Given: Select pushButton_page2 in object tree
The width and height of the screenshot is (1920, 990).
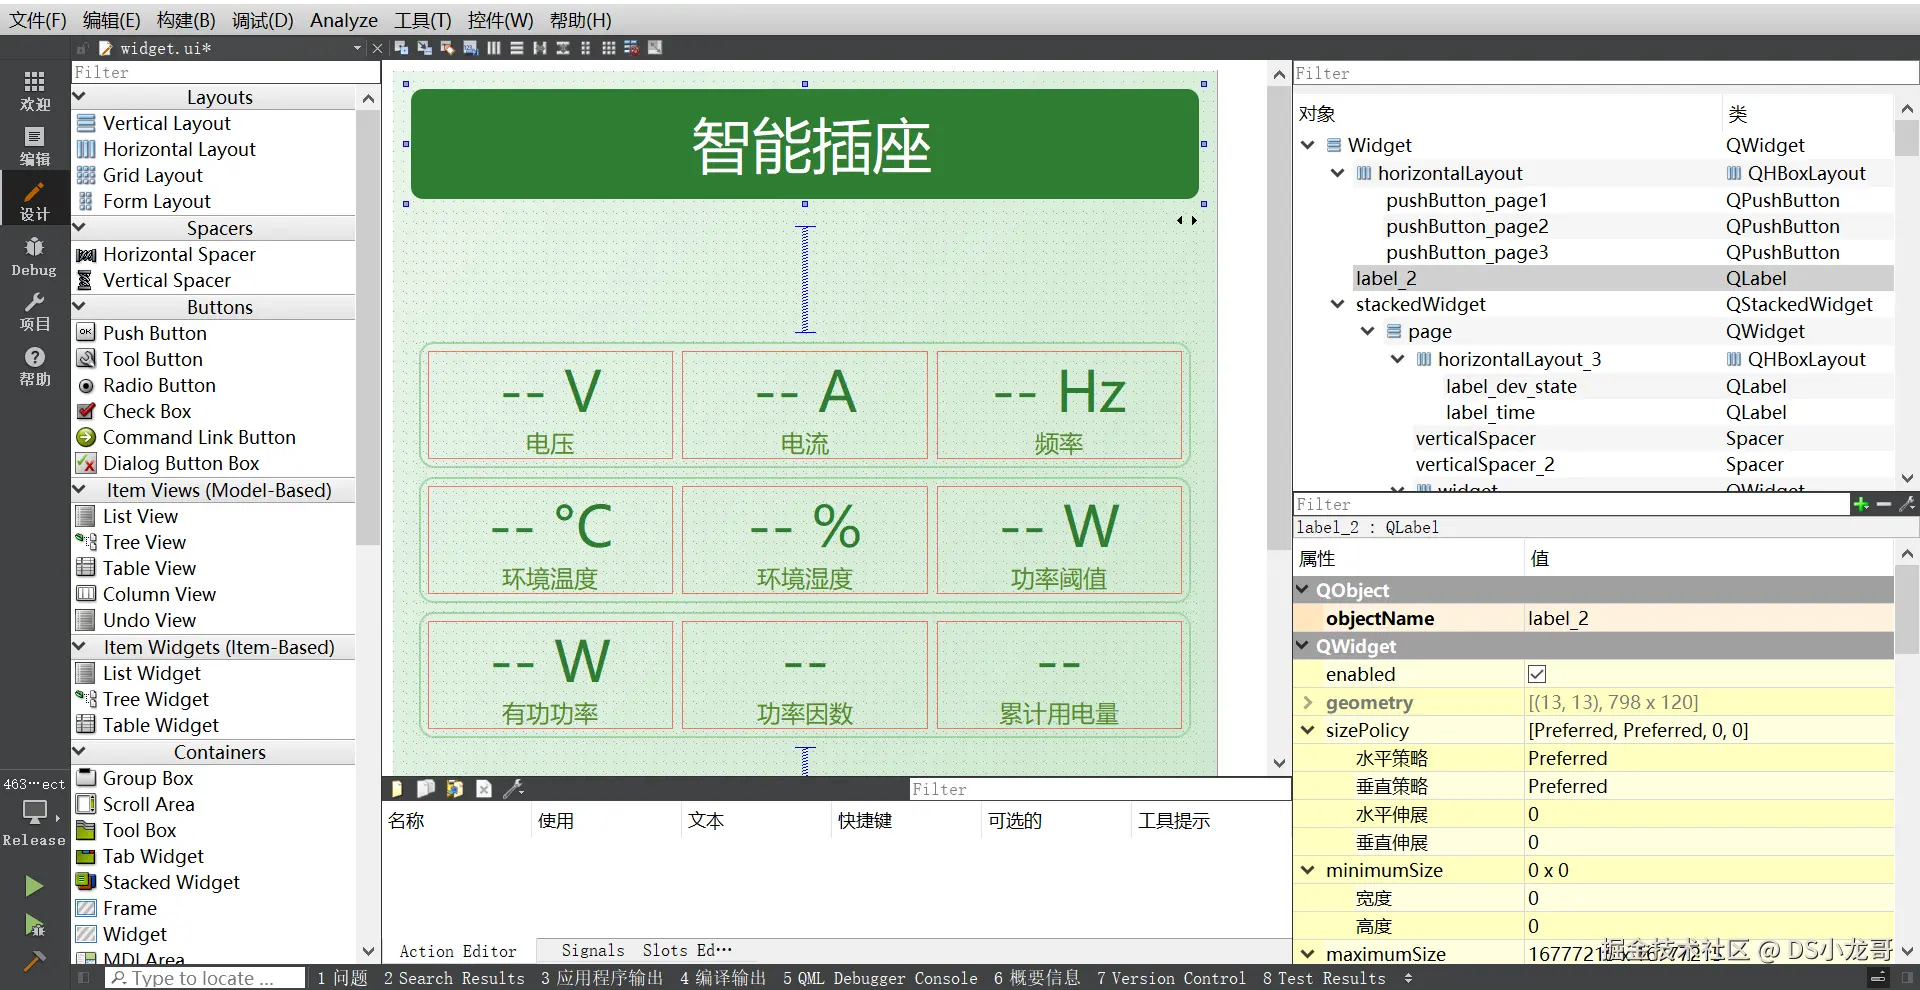Looking at the screenshot, I should click(x=1467, y=226).
